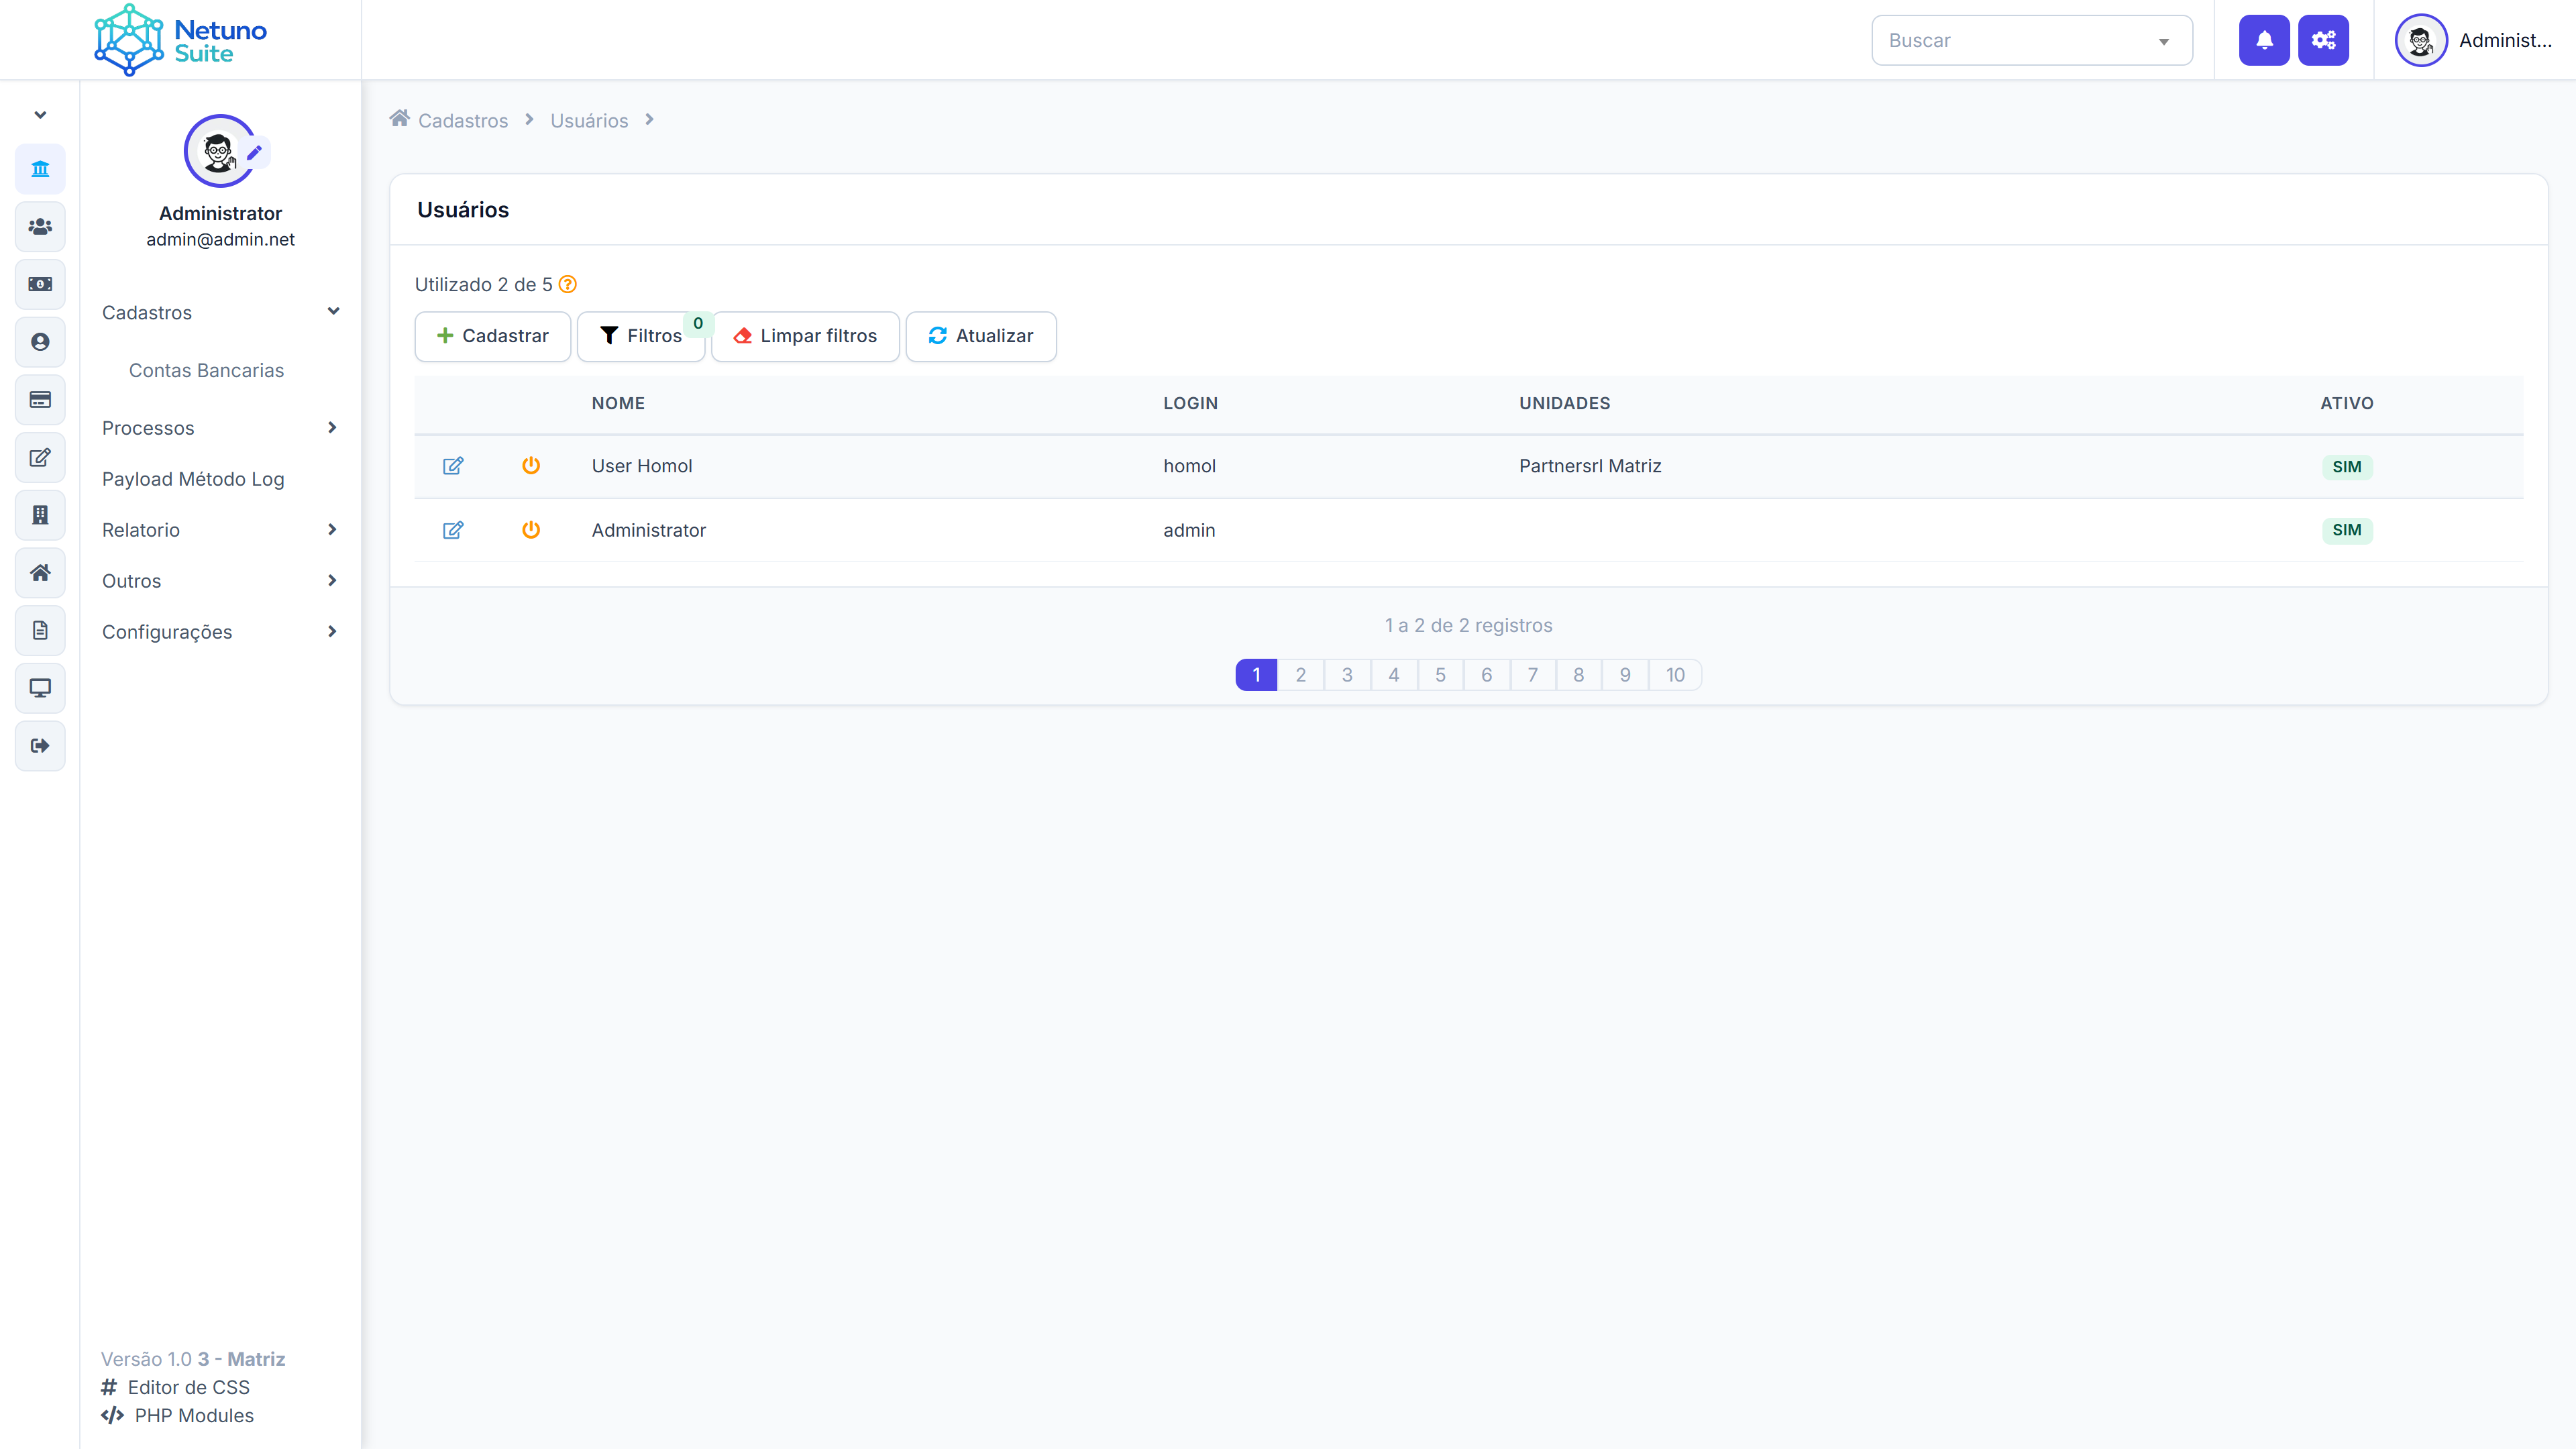Screen dimensions: 2576x1449
Task: Open Contas Bancarias submenu item
Action: click(x=206, y=370)
